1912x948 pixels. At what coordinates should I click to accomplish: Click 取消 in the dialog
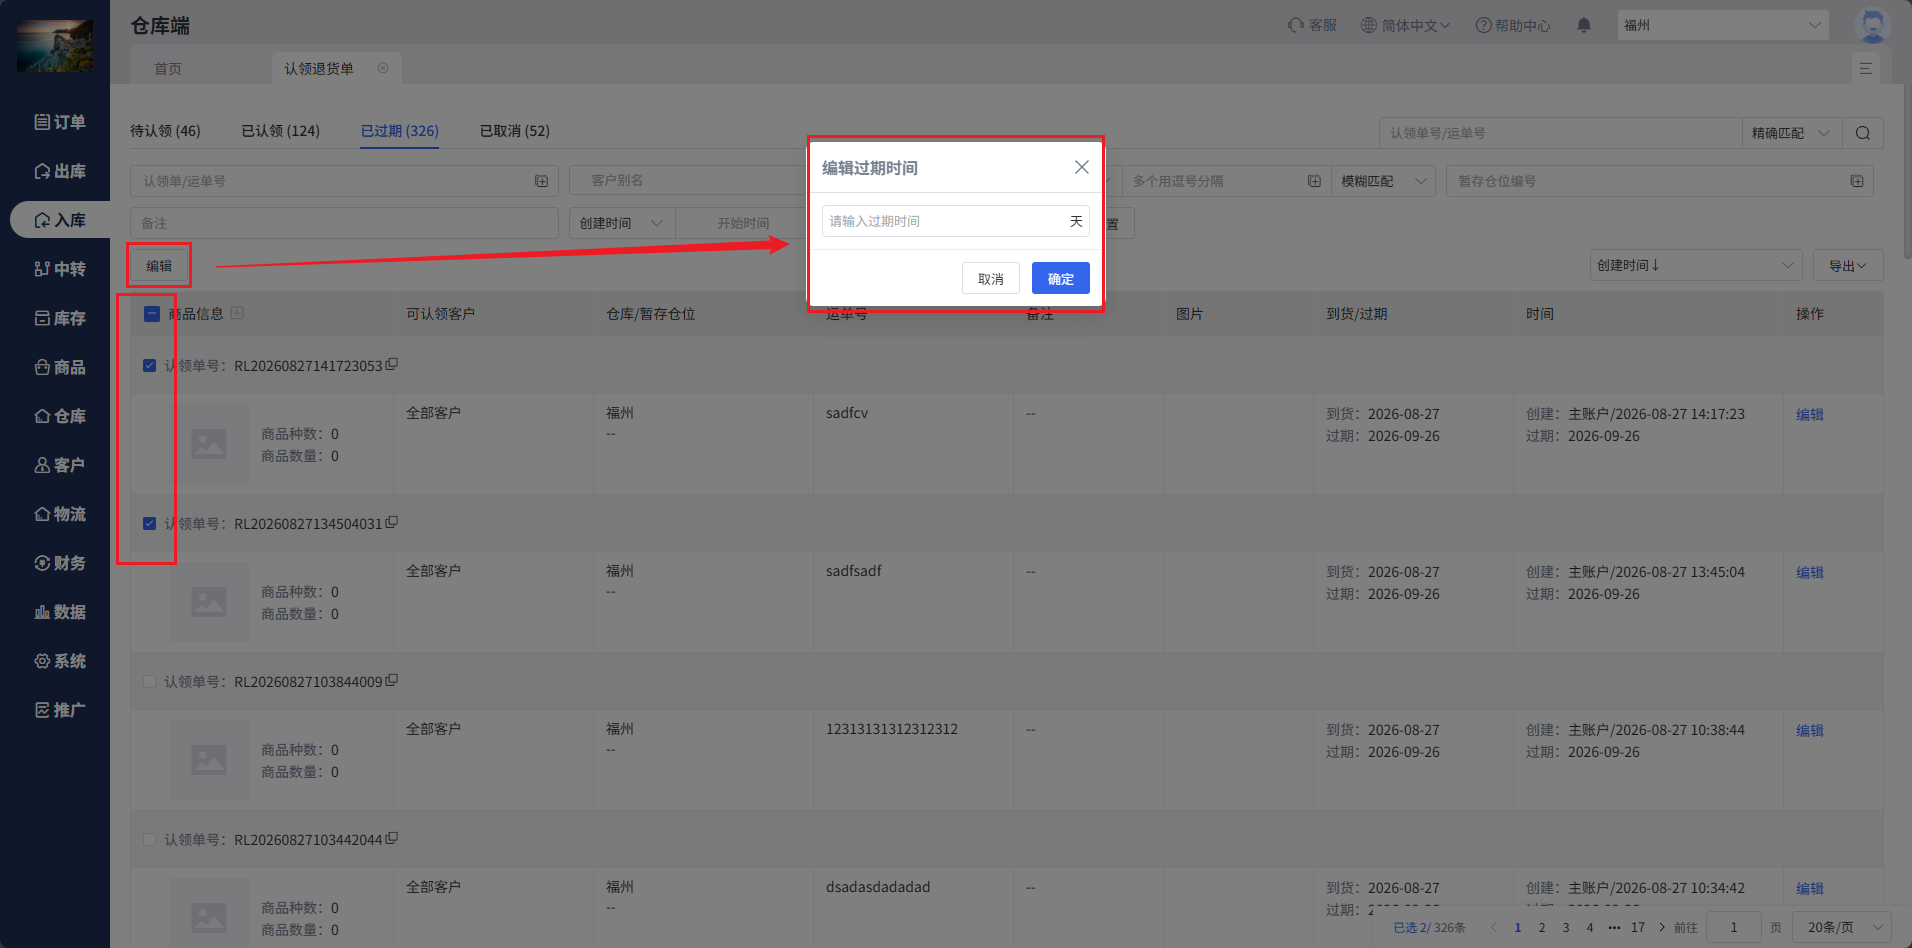[x=991, y=279]
